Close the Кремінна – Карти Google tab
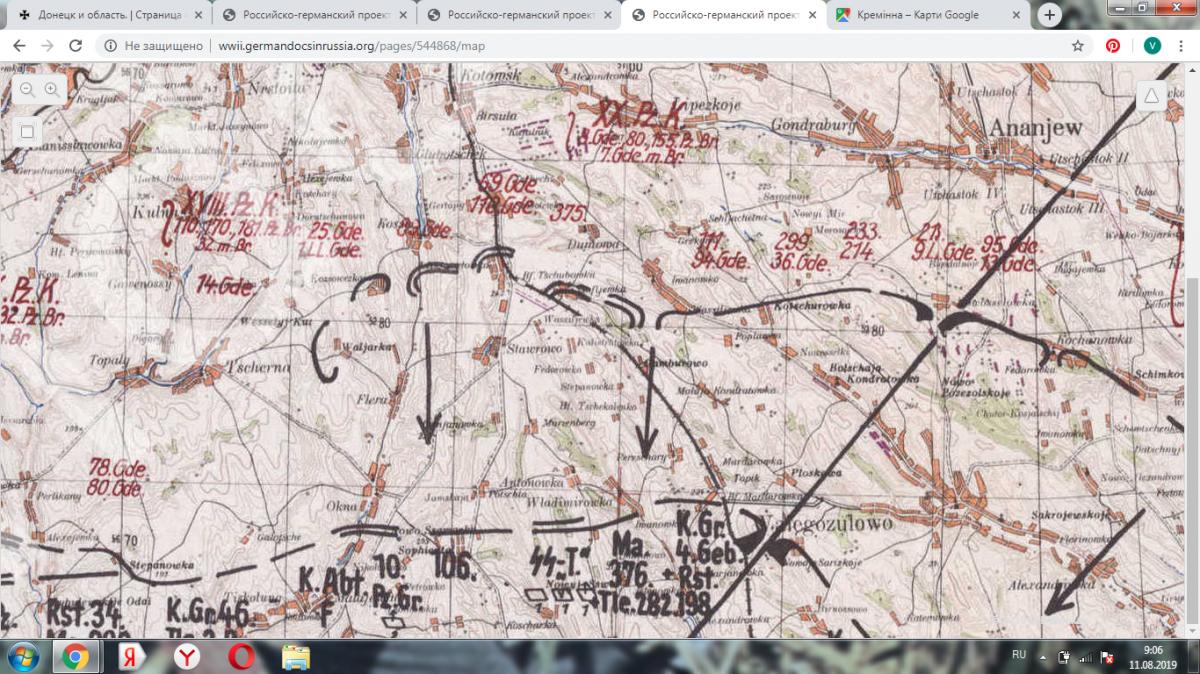The image size is (1200, 674). point(1017,15)
